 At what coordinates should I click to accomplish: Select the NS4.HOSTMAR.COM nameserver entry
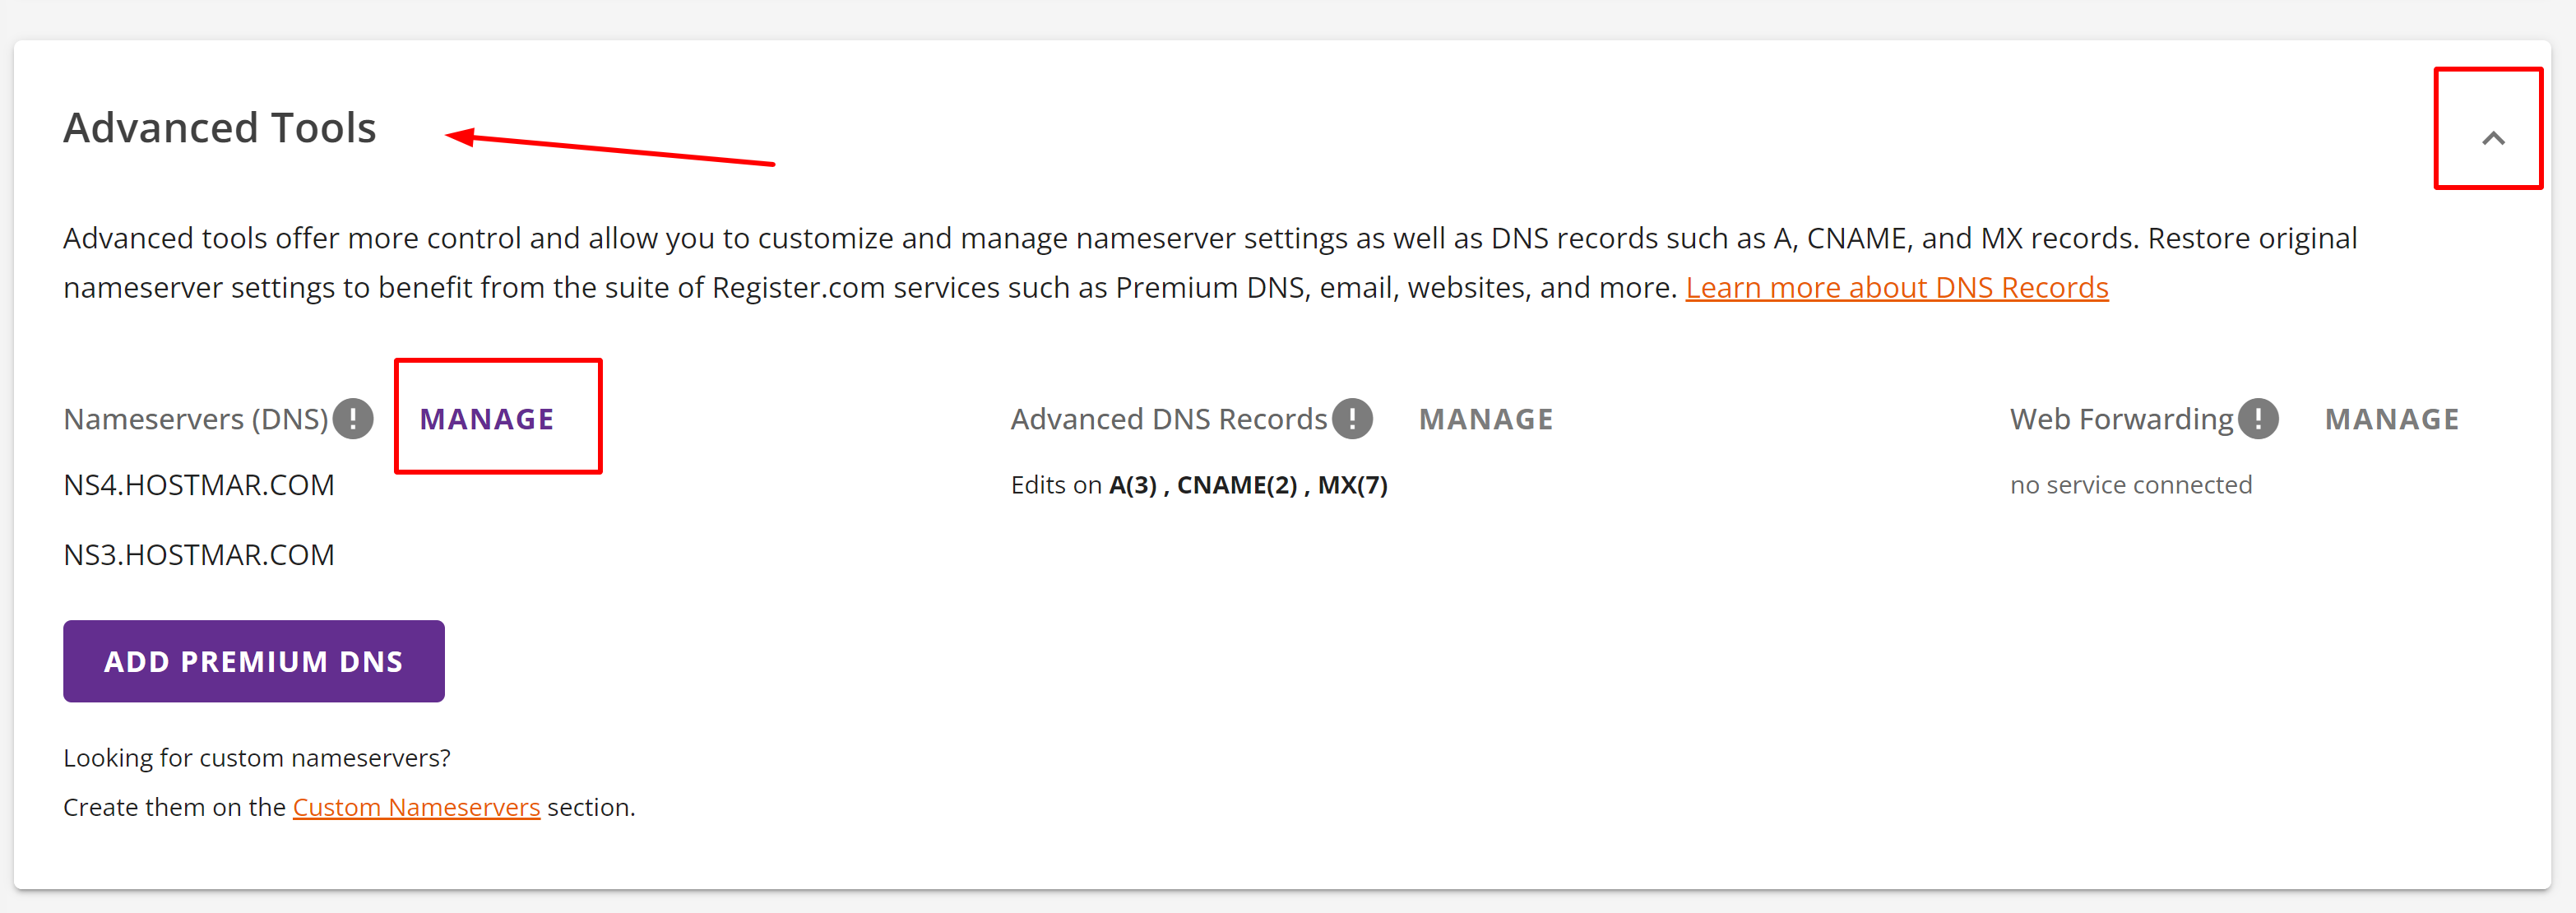tap(199, 485)
